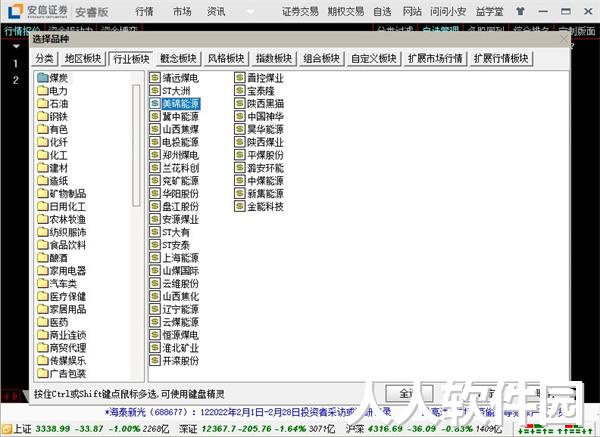Click the sector list vertical scrollbar
Viewport: 600px width, 437px height.
pyautogui.click(x=136, y=145)
